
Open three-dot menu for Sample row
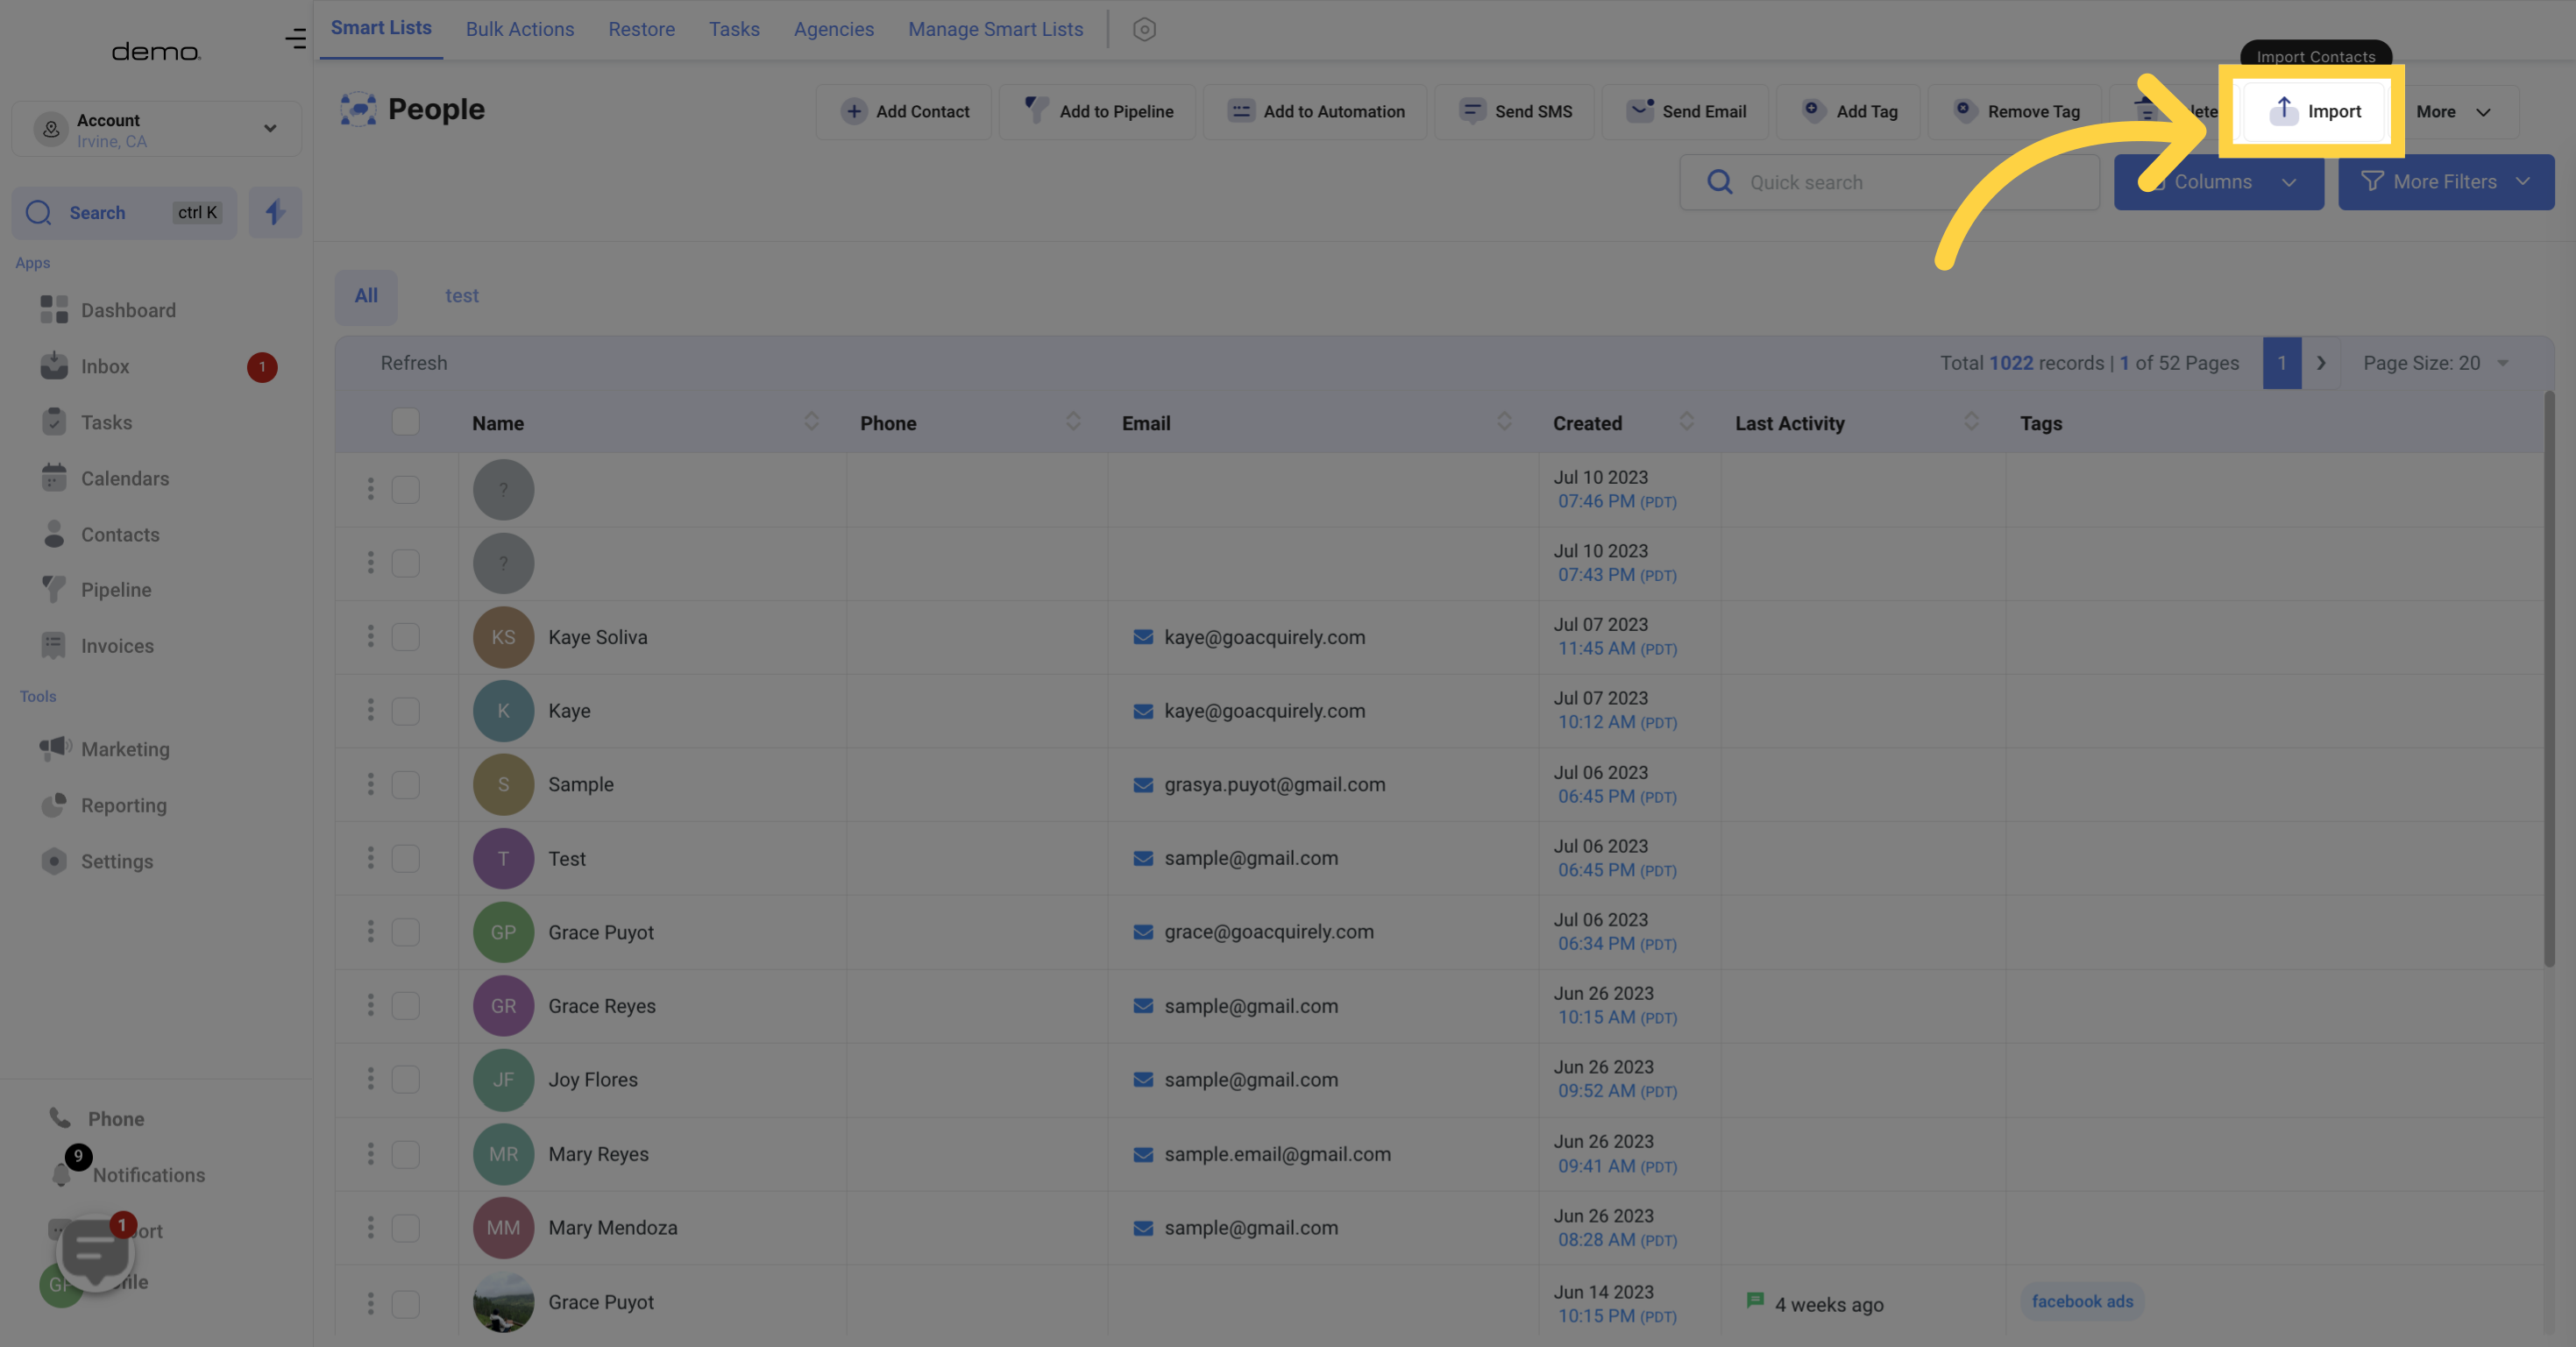point(370,784)
